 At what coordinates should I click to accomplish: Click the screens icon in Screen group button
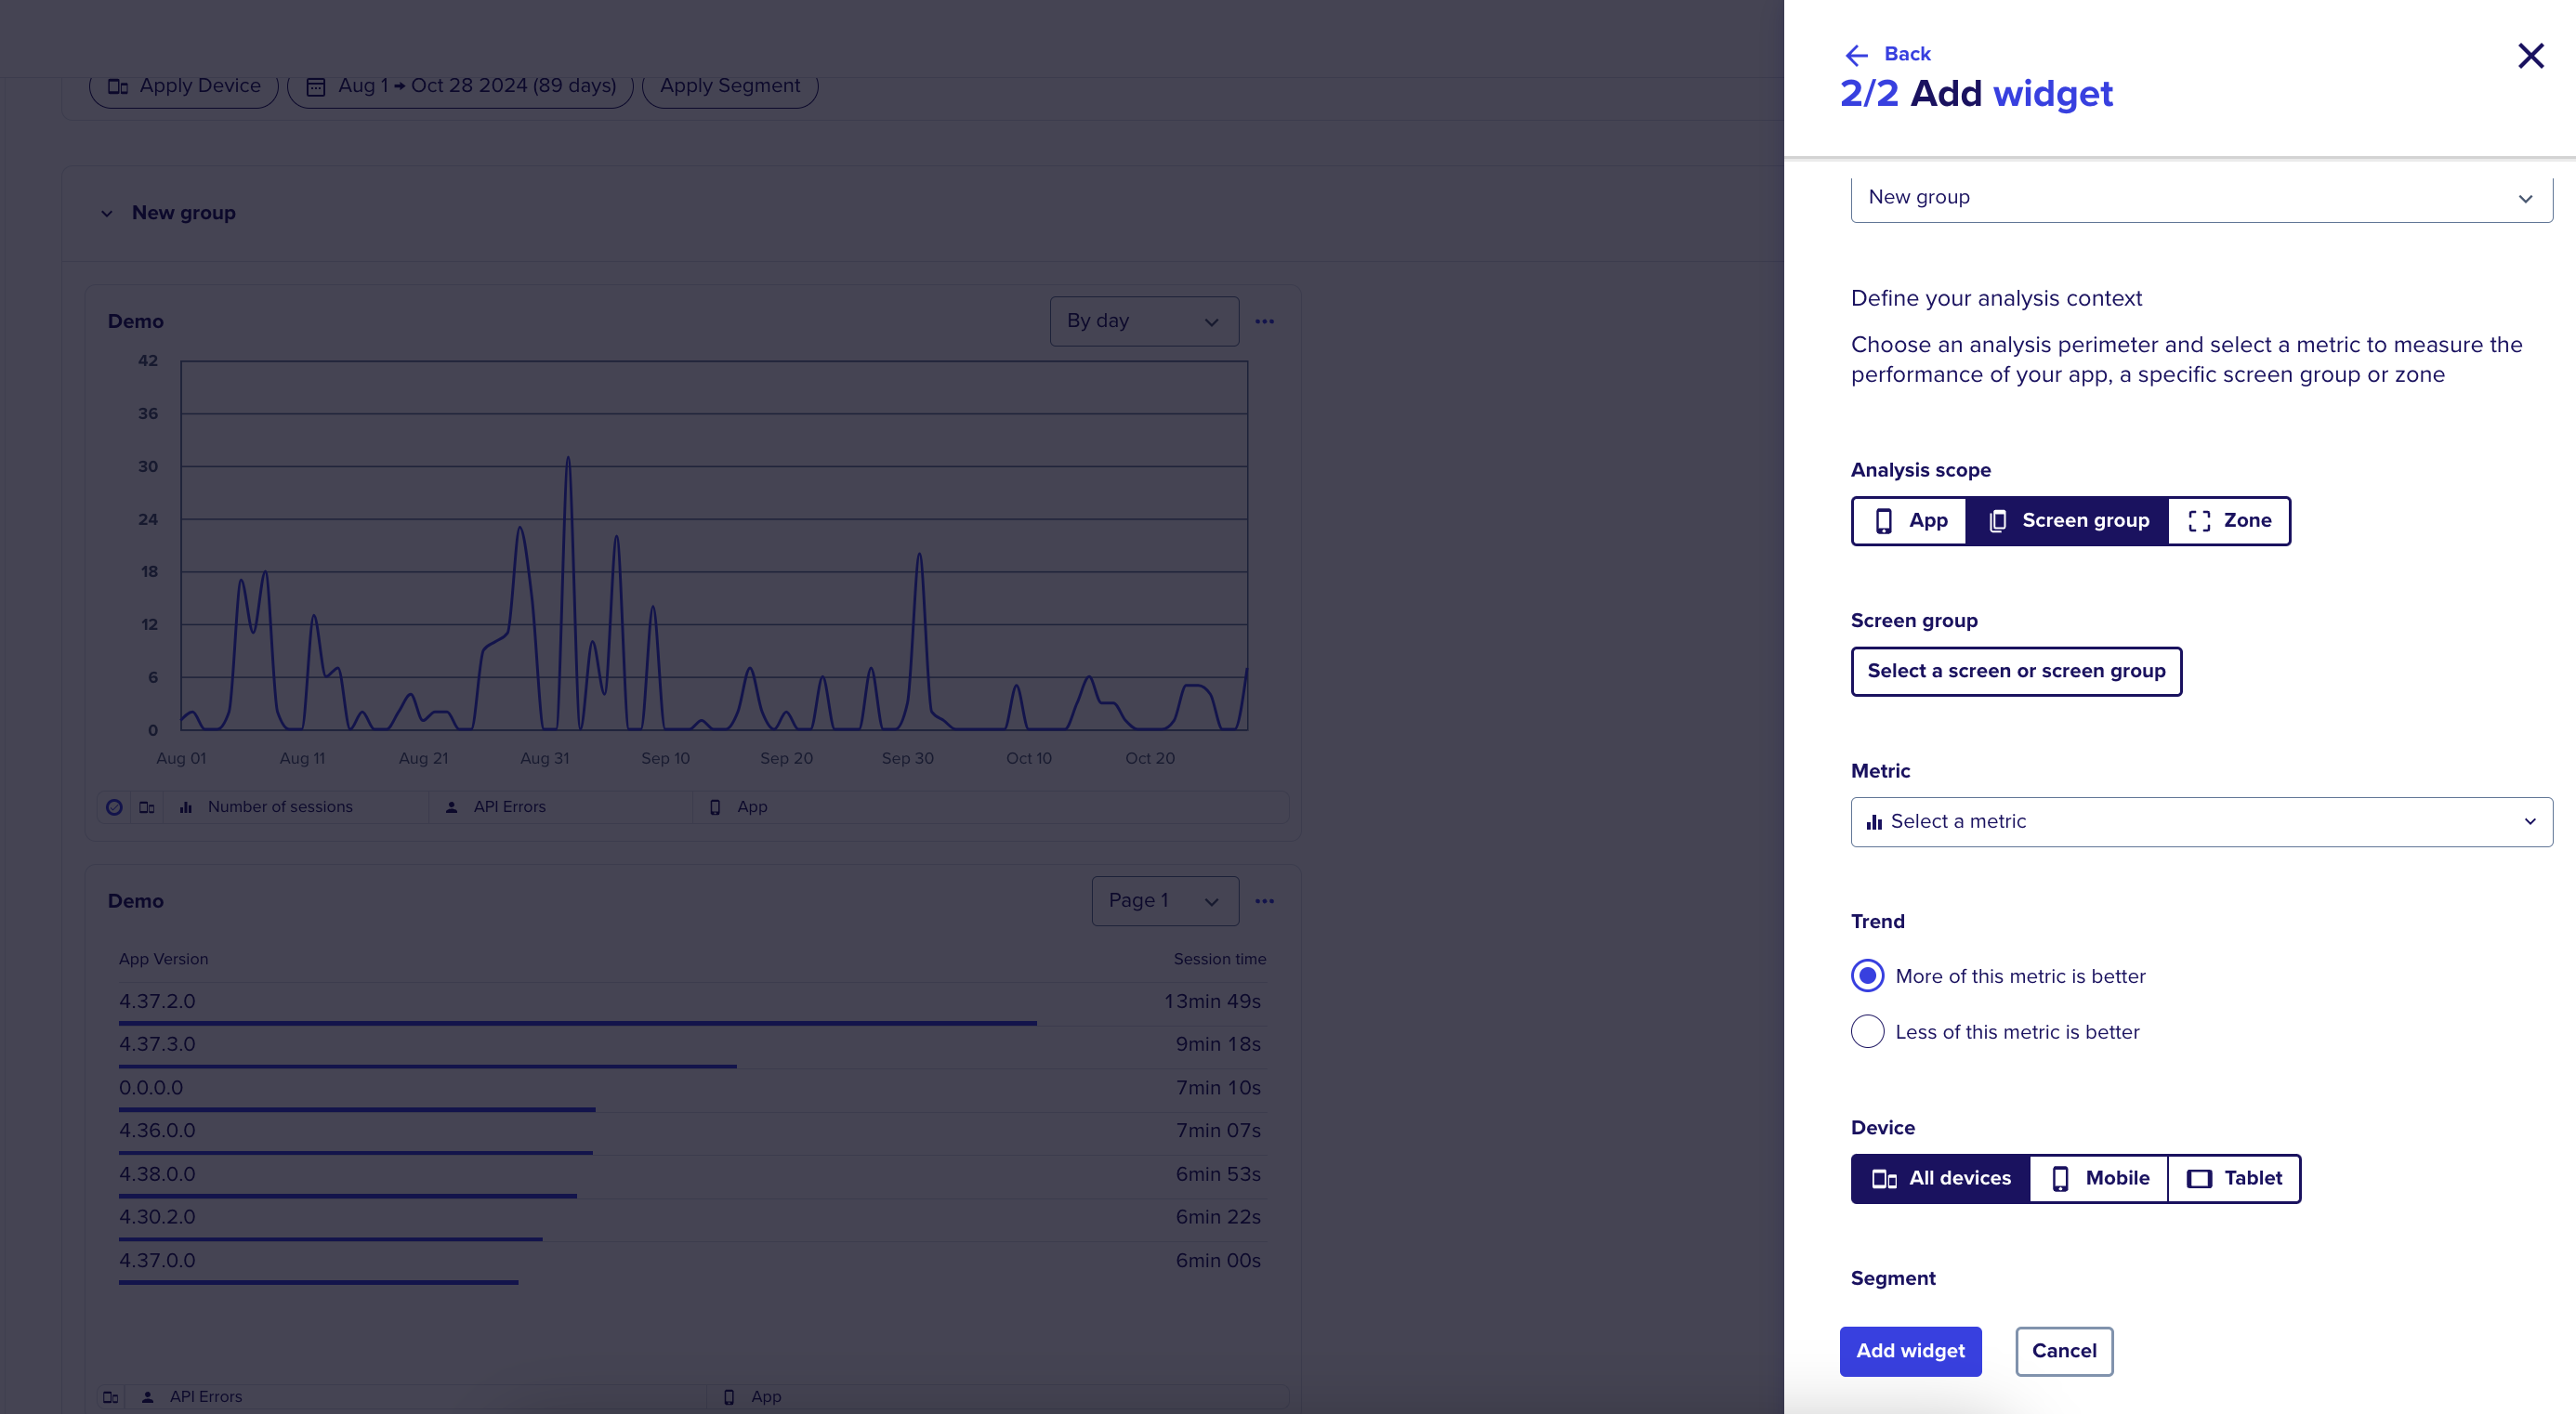[x=1997, y=521]
